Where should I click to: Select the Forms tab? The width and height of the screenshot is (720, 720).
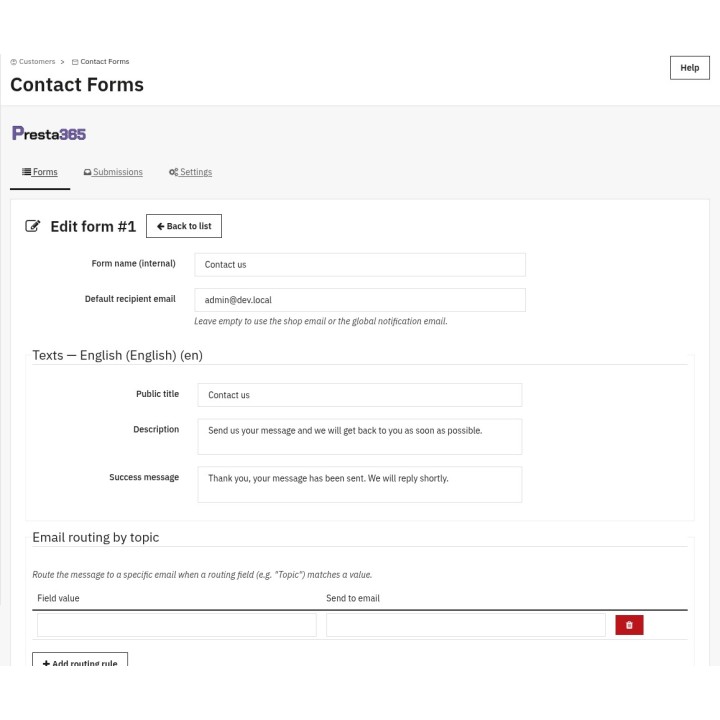(40, 172)
